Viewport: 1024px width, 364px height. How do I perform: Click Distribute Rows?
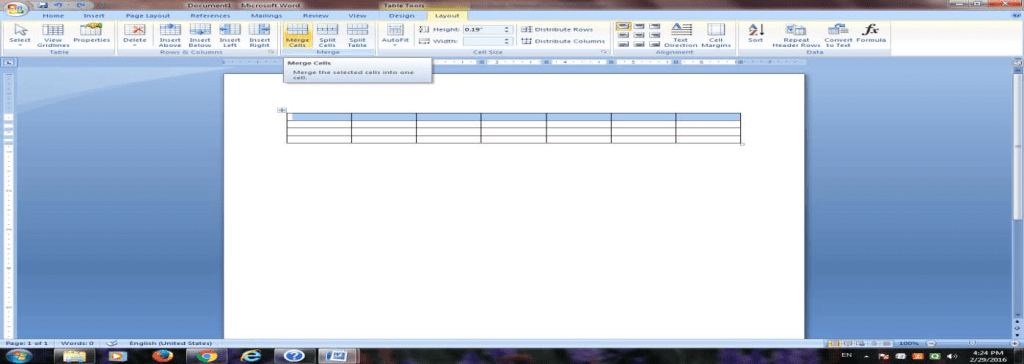557,30
